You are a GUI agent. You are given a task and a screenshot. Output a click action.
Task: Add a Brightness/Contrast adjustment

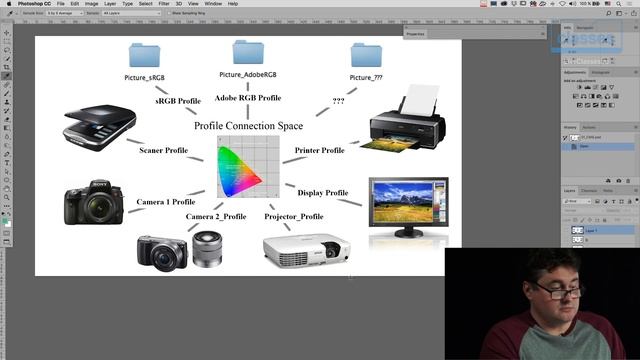[x=579, y=87]
